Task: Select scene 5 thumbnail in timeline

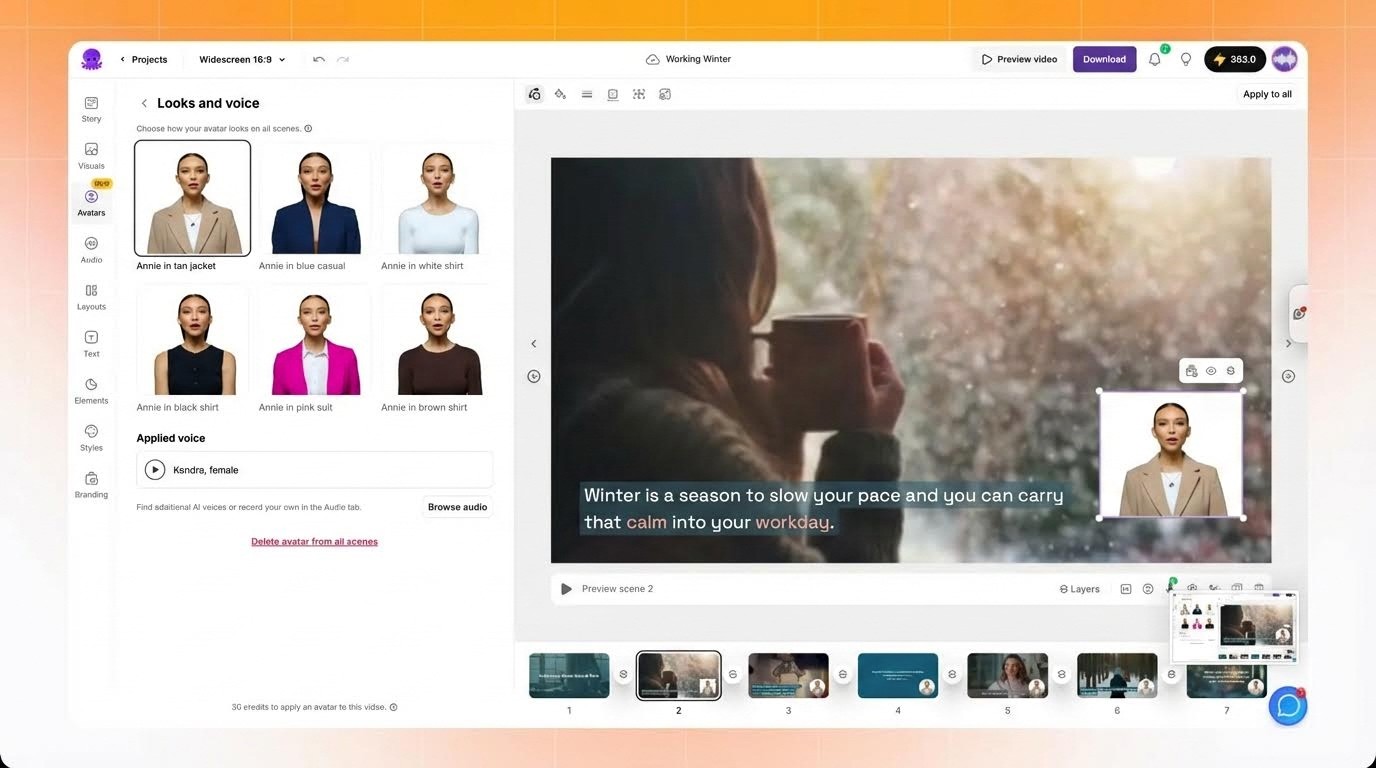Action: coord(1007,675)
